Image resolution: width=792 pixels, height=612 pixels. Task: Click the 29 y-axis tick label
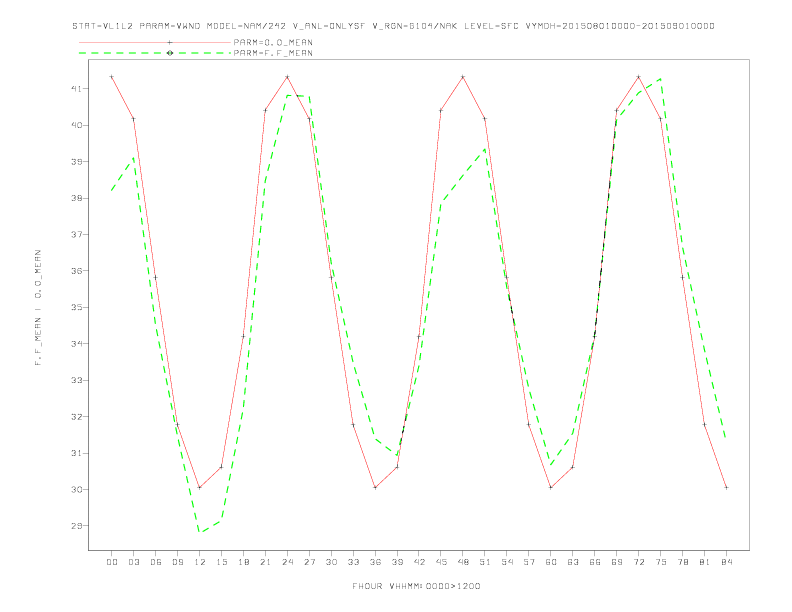[76, 526]
